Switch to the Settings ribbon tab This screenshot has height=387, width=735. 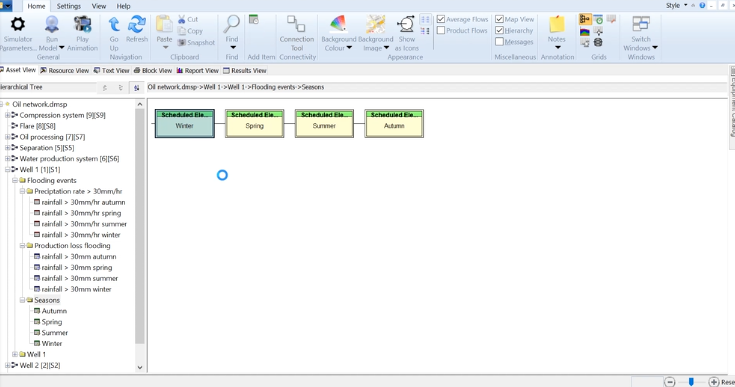coord(68,6)
